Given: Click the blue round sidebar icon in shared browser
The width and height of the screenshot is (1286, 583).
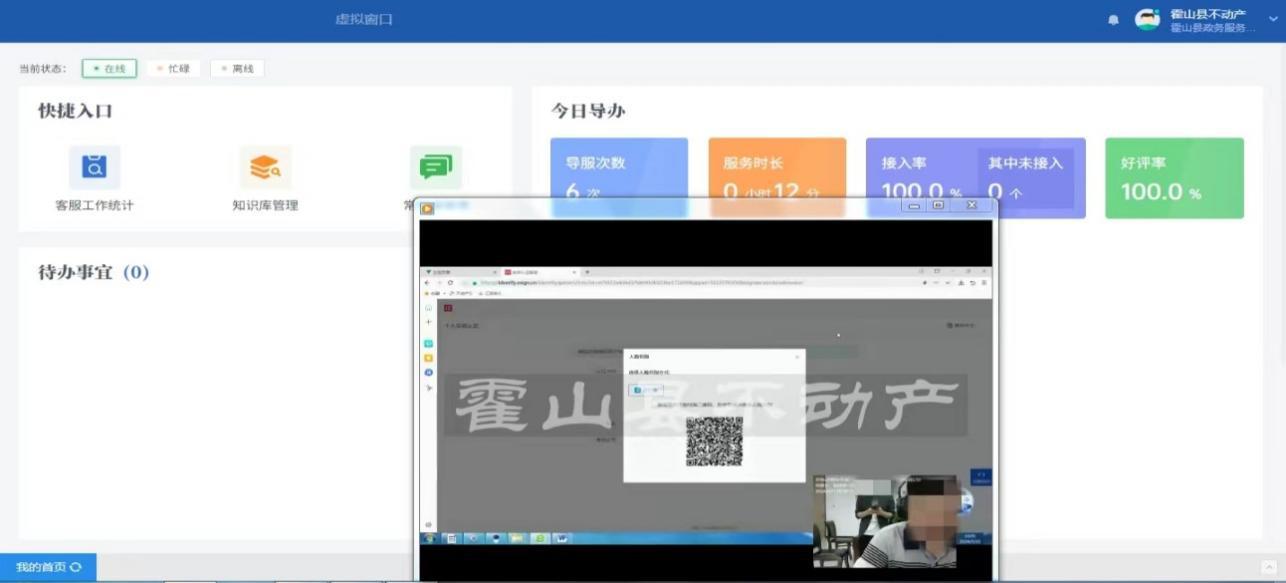Looking at the screenshot, I should pos(428,372).
